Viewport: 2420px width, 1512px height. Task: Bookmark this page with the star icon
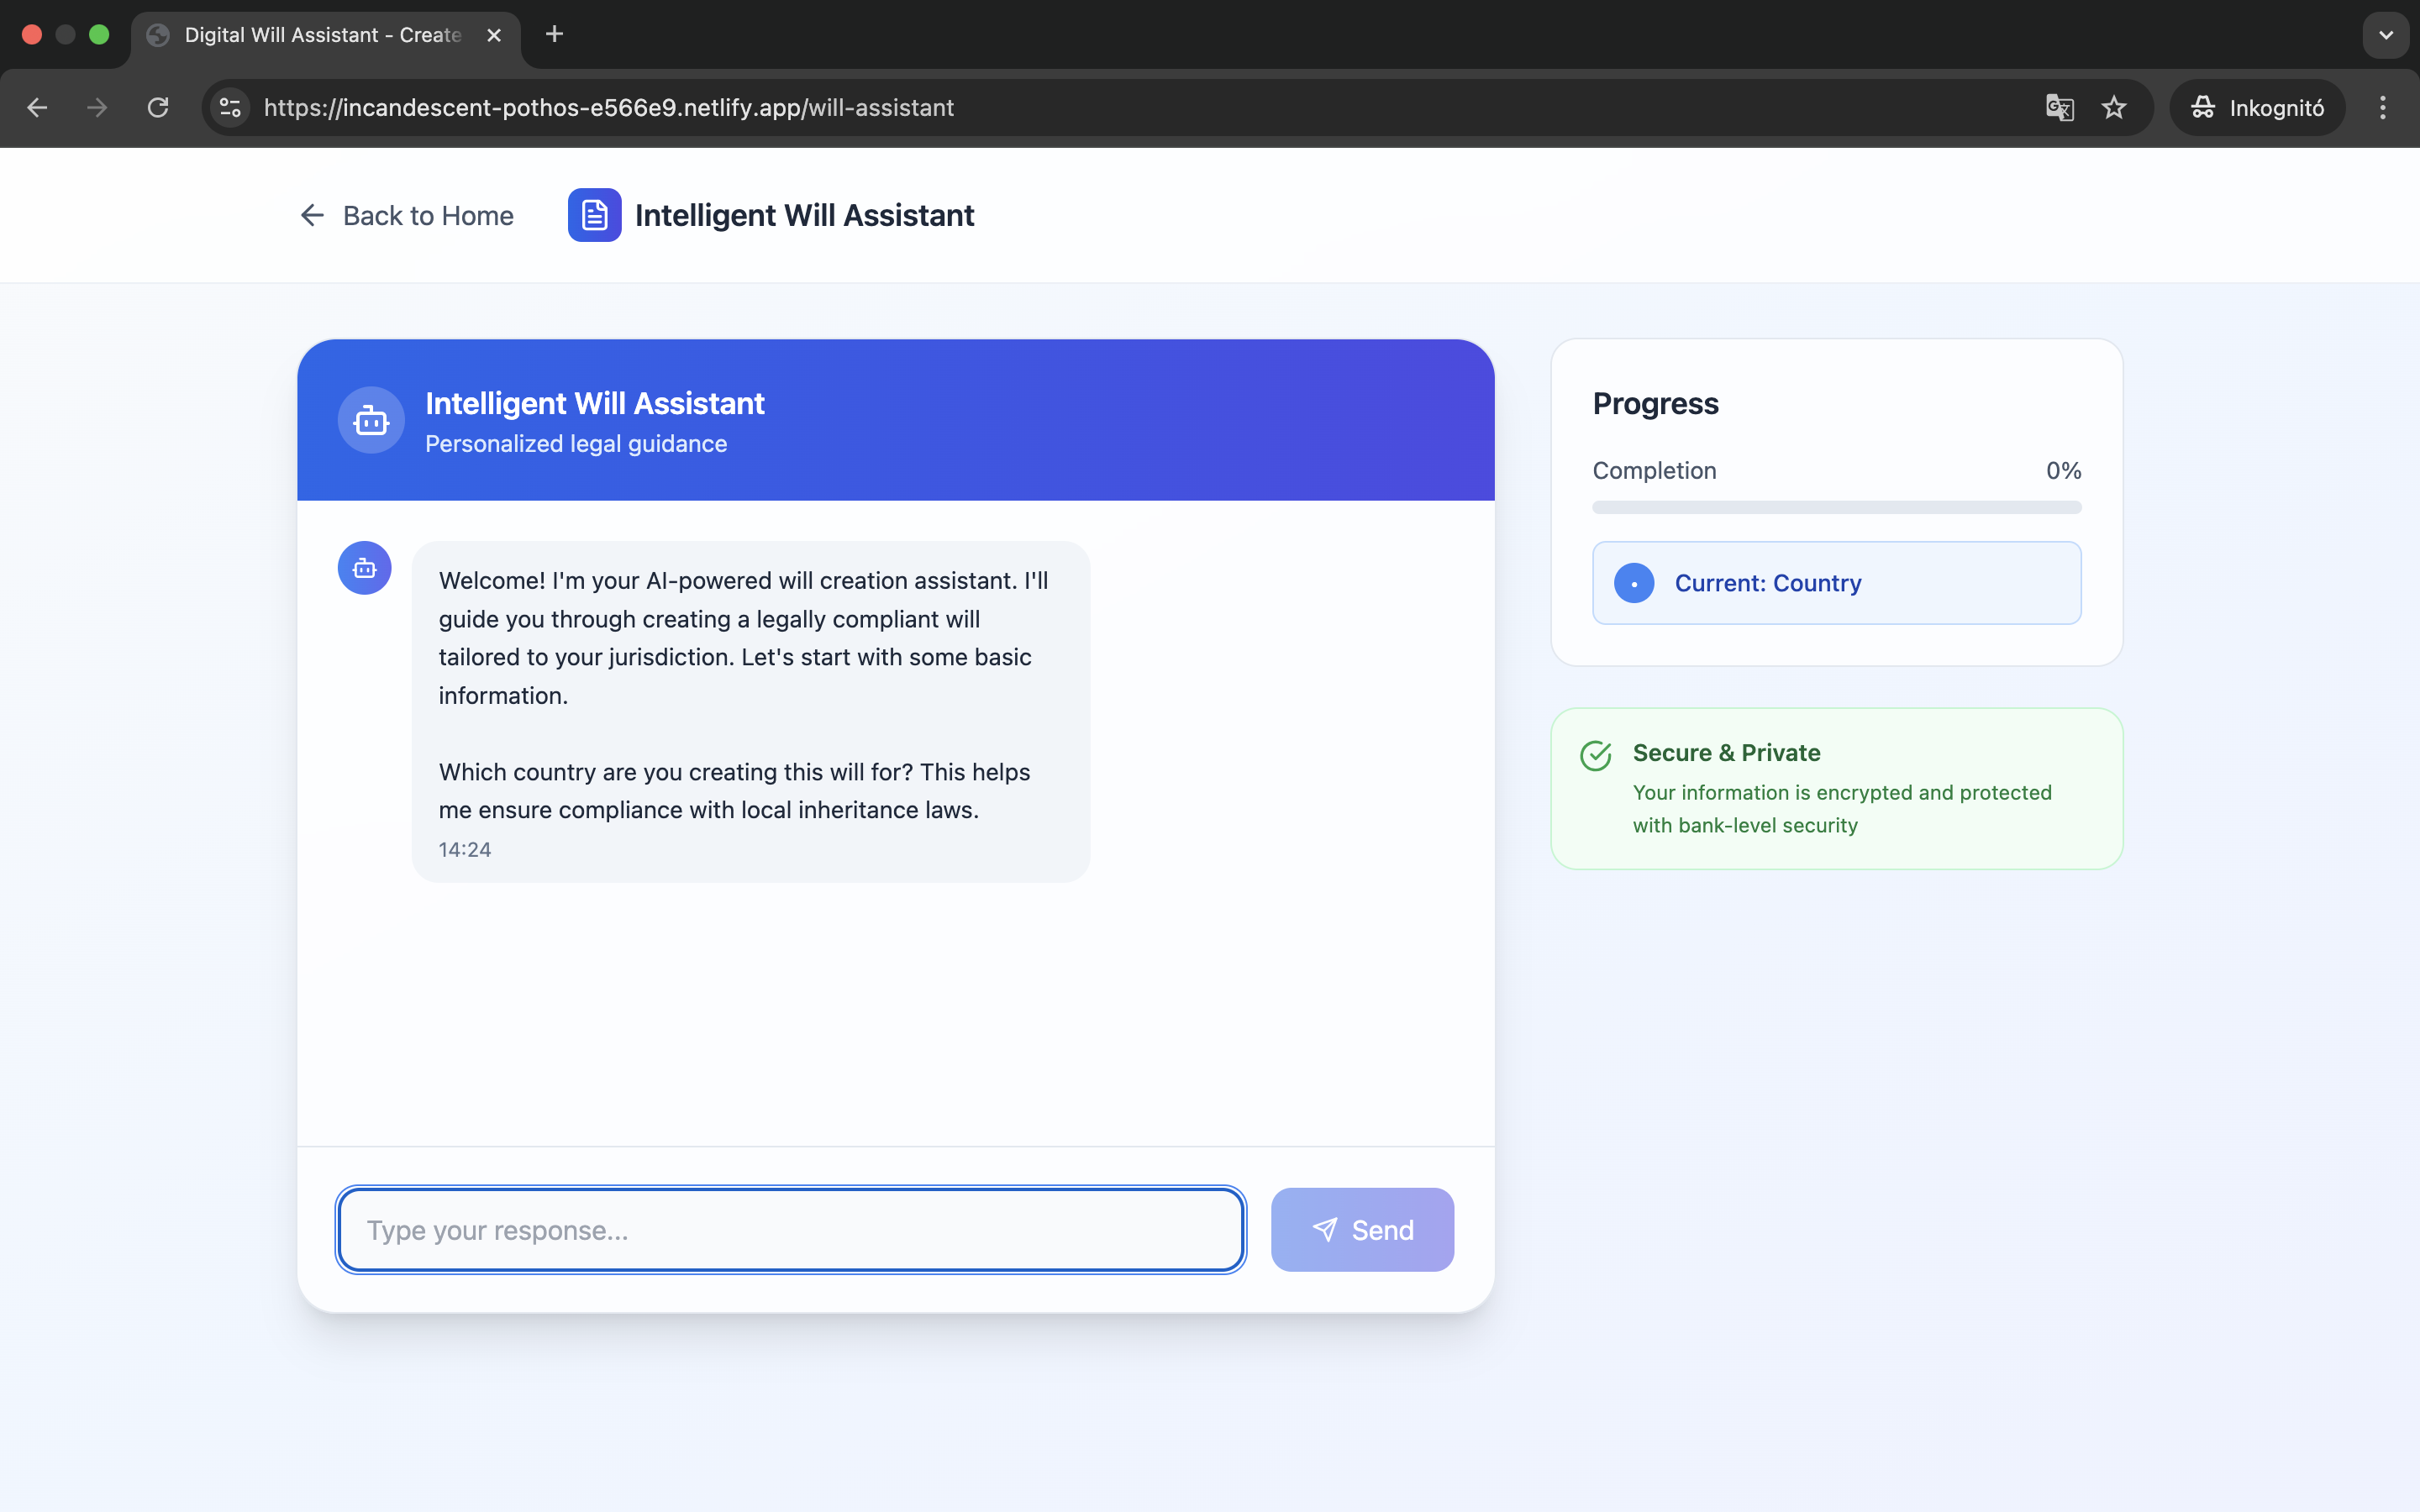pyautogui.click(x=2113, y=108)
